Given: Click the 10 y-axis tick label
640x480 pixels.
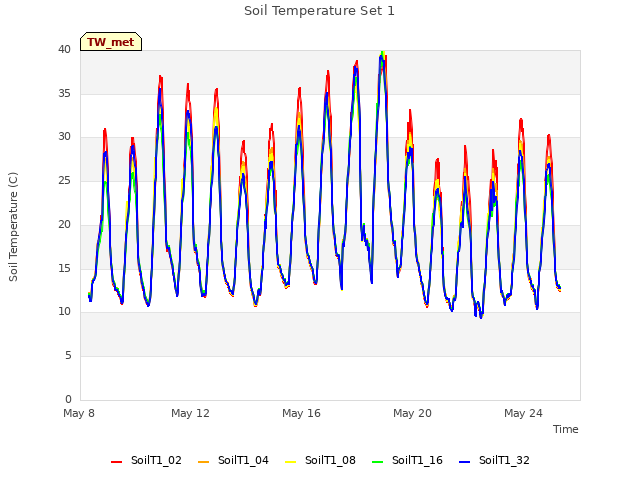Looking at the screenshot, I should point(64,312).
